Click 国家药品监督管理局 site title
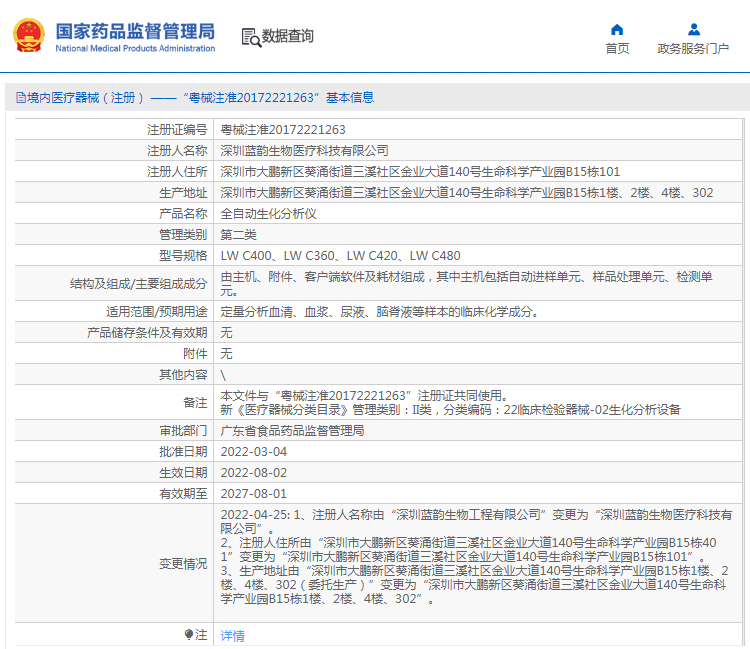750x649 pixels. (135, 32)
